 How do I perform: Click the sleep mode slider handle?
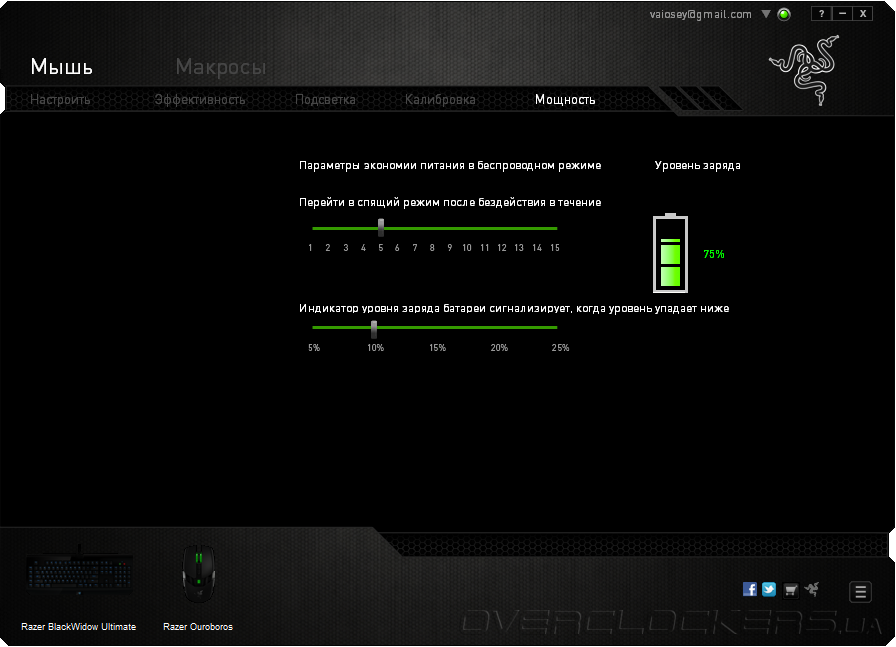(381, 227)
